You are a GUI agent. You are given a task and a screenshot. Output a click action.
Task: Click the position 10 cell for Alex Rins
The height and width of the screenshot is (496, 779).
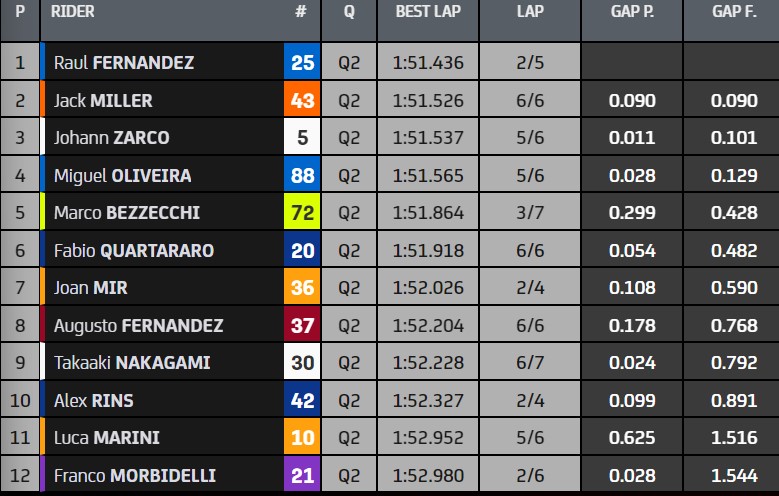pyautogui.click(x=20, y=400)
